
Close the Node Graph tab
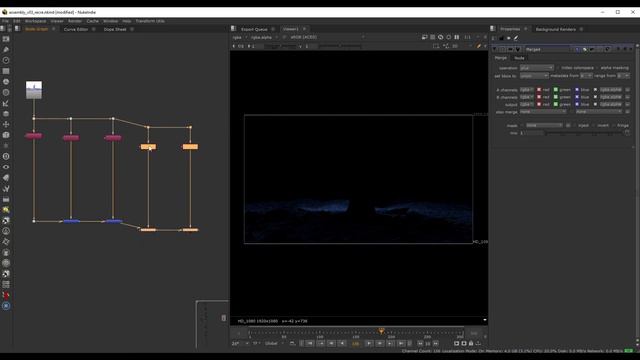click(x=53, y=29)
